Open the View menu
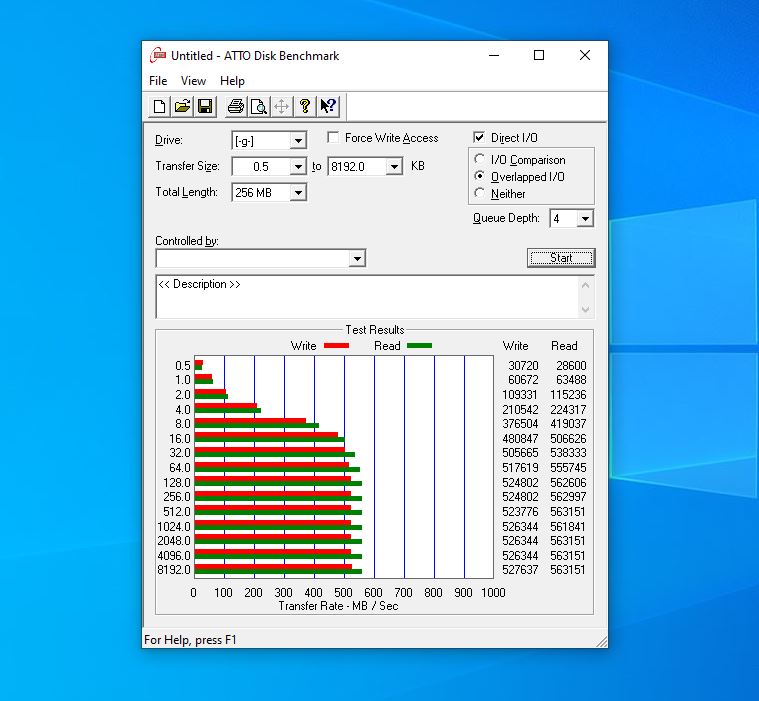This screenshot has width=759, height=701. coord(193,81)
